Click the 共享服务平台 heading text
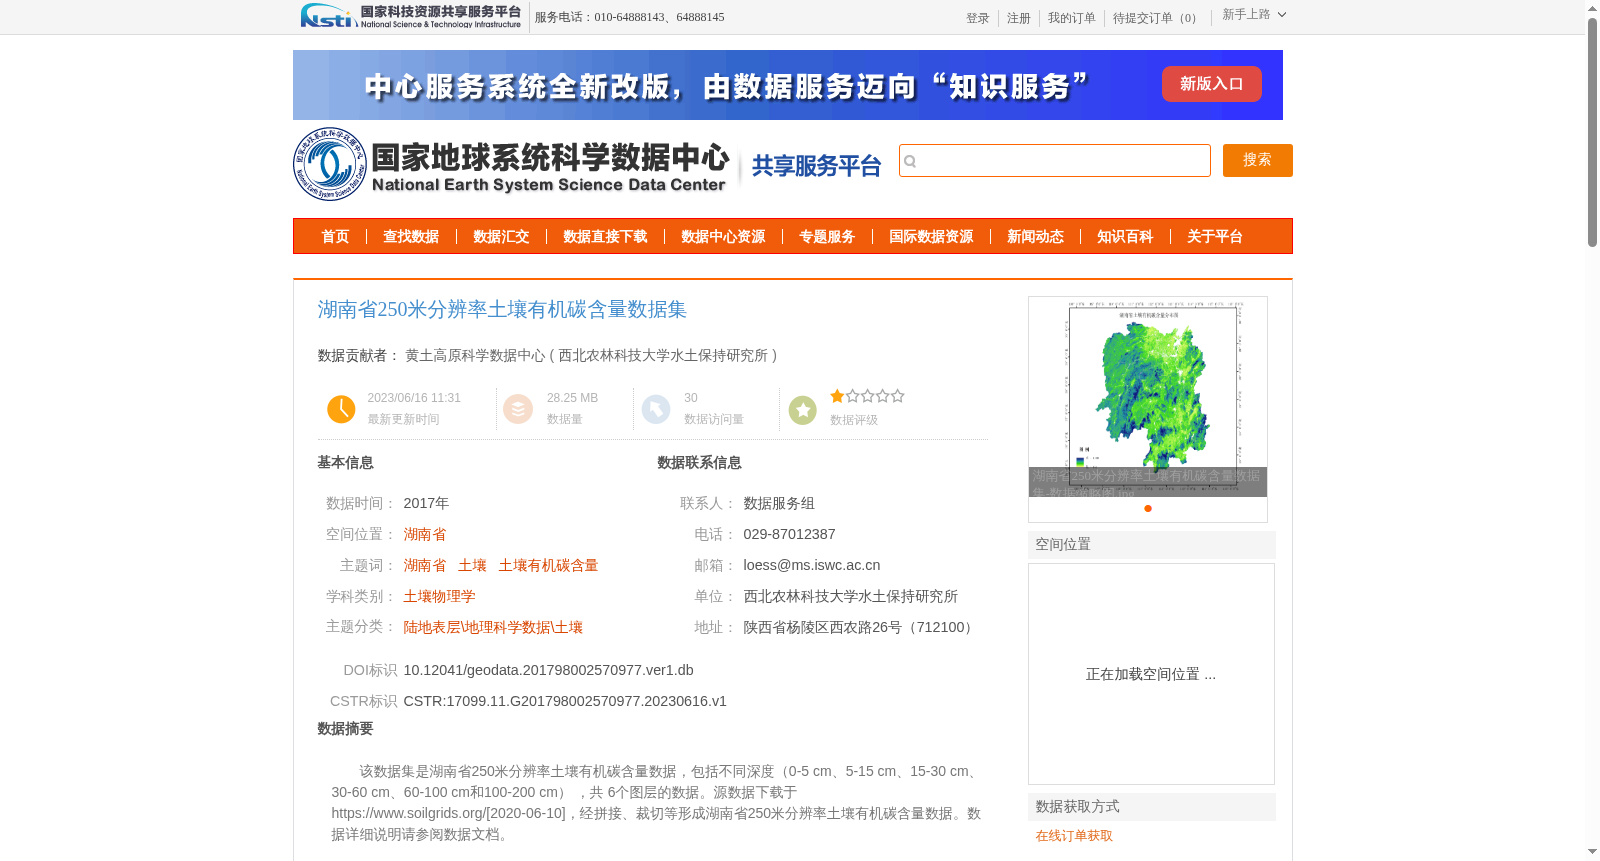The width and height of the screenshot is (1600, 861). coord(816,166)
